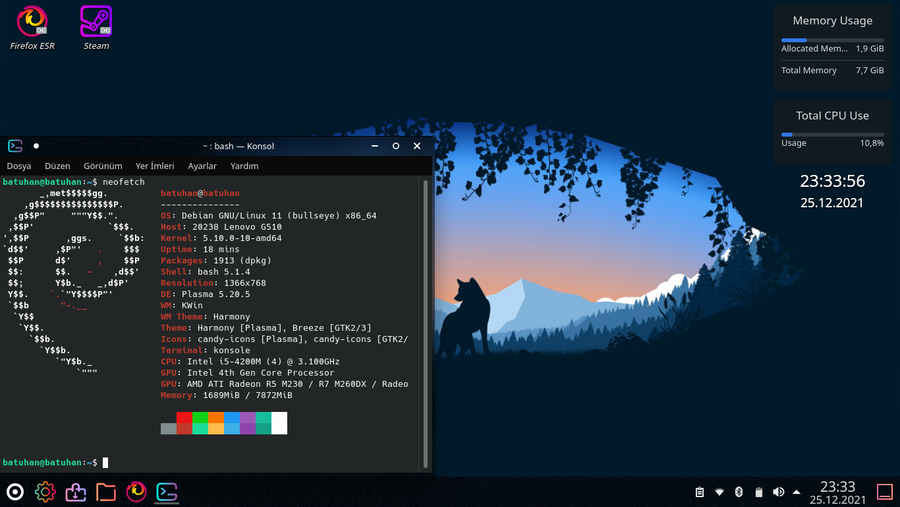Open the software download center taskbar icon

point(76,492)
